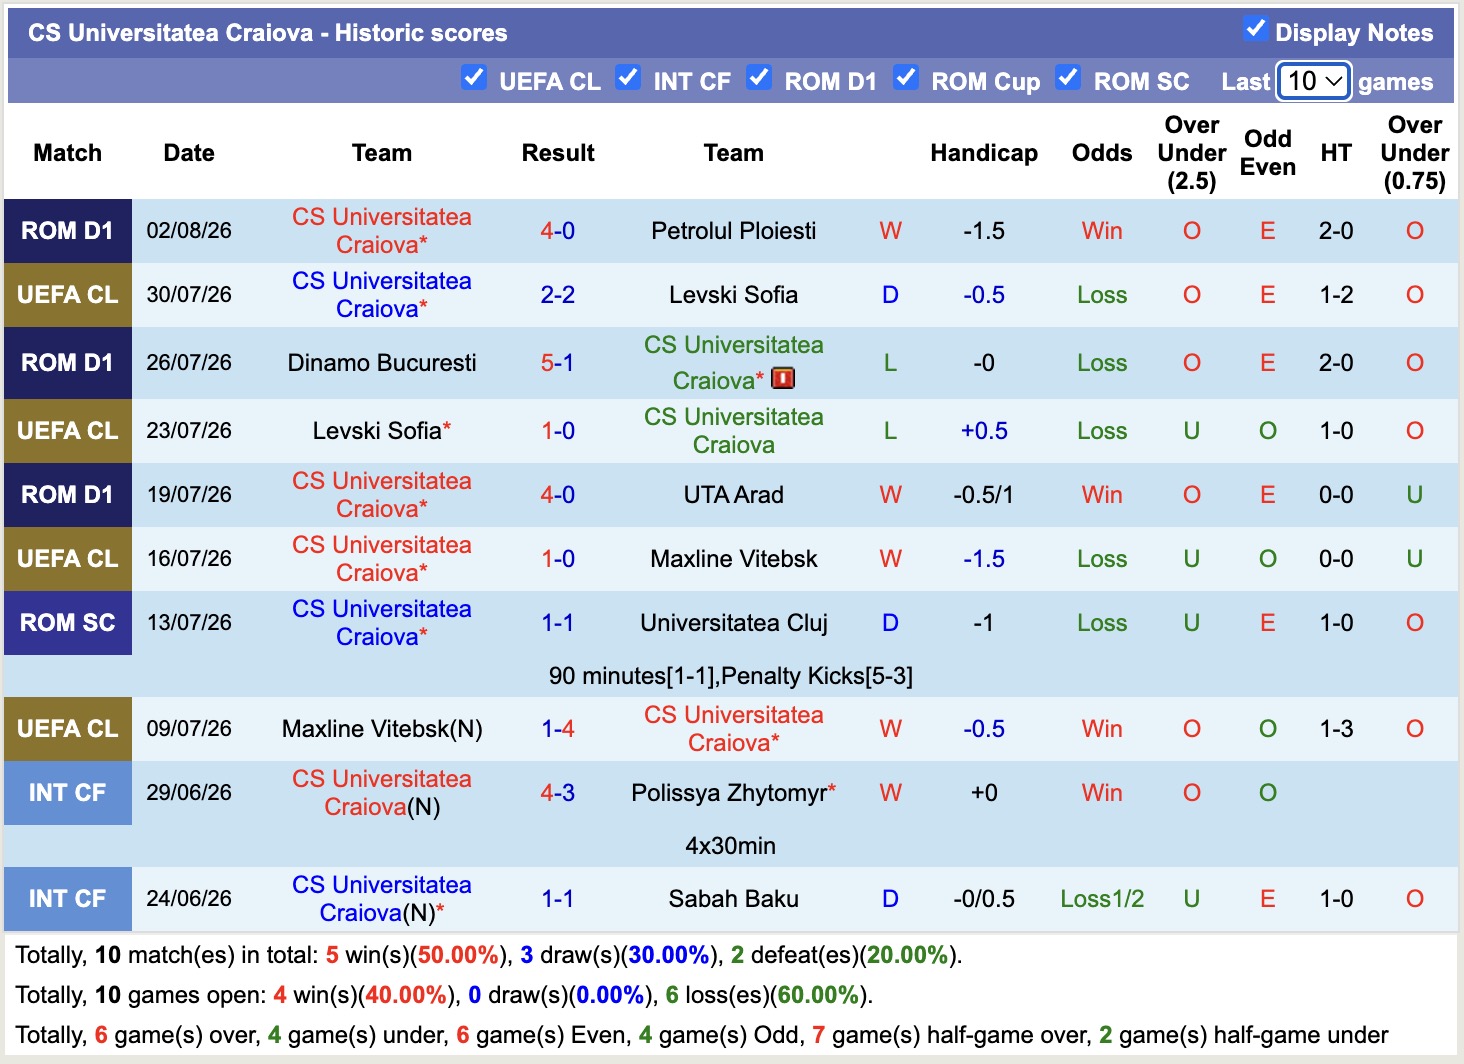Click the +0 handicap in the Polissya Zhytomyr row

(x=984, y=793)
